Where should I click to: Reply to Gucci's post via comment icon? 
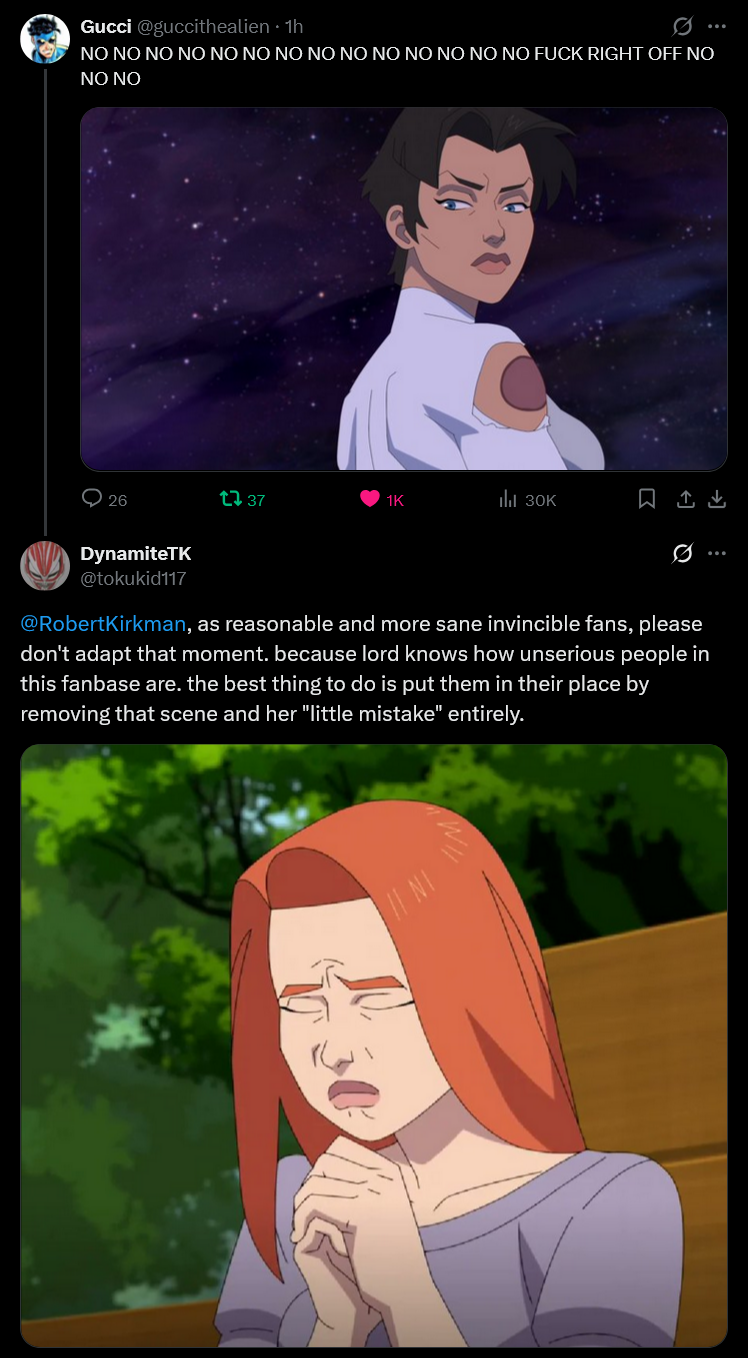pyautogui.click(x=92, y=498)
